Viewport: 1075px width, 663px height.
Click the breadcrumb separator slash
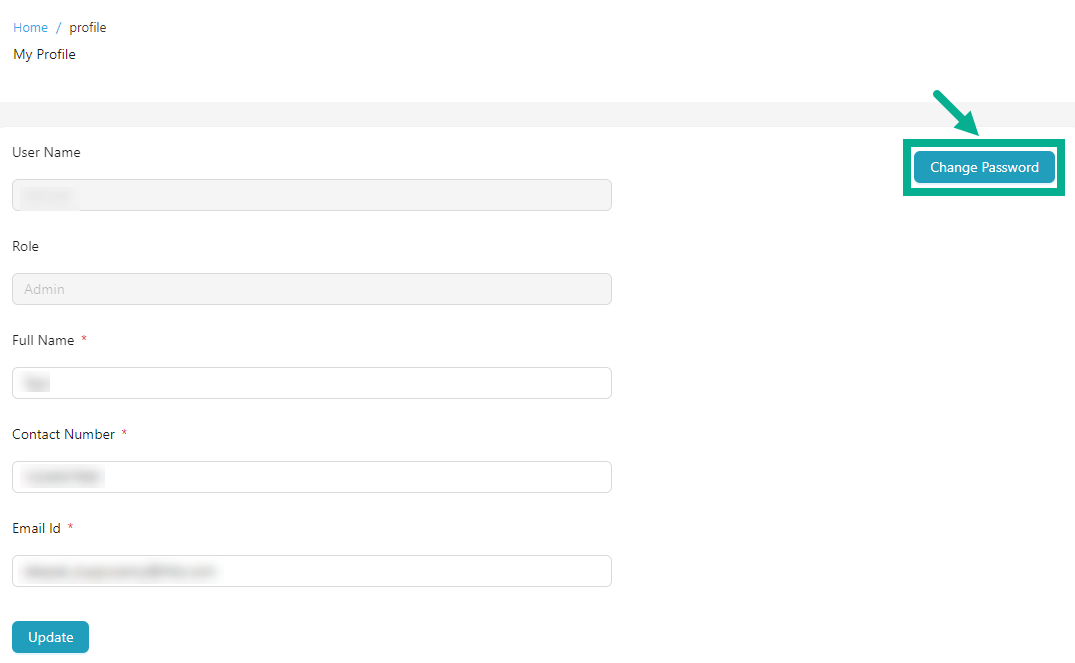[x=57, y=27]
